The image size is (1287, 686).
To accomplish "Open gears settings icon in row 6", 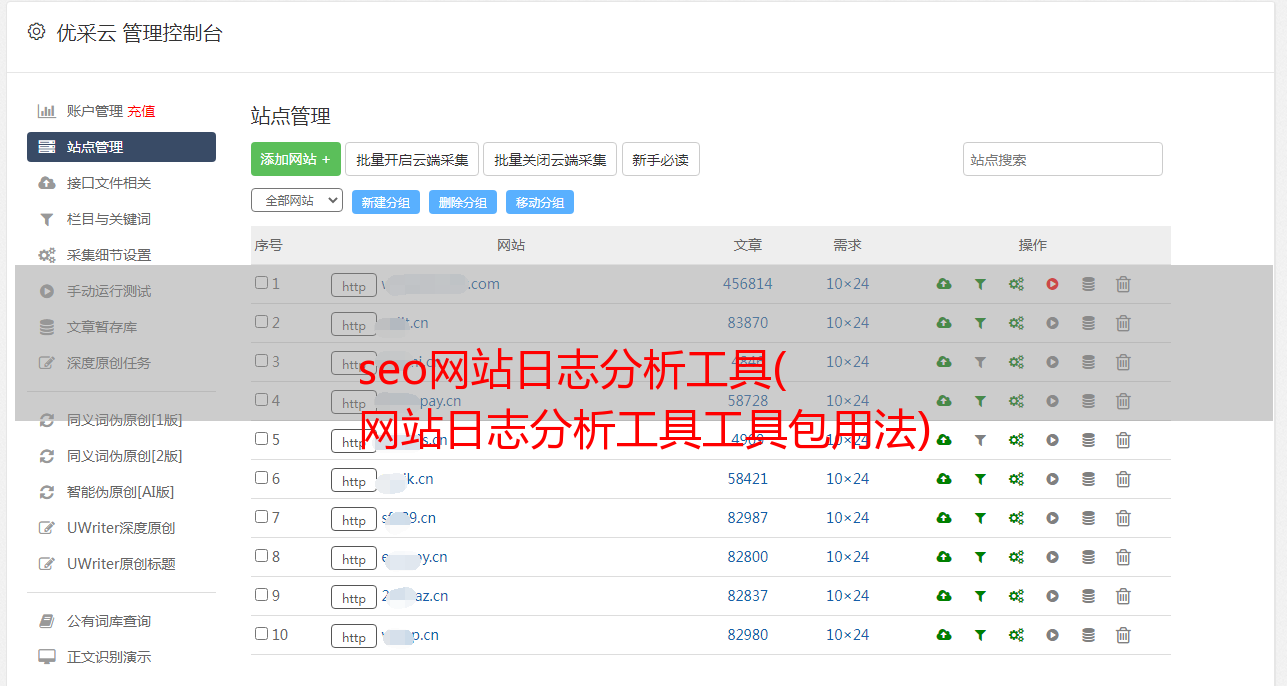I will click(x=1016, y=479).
